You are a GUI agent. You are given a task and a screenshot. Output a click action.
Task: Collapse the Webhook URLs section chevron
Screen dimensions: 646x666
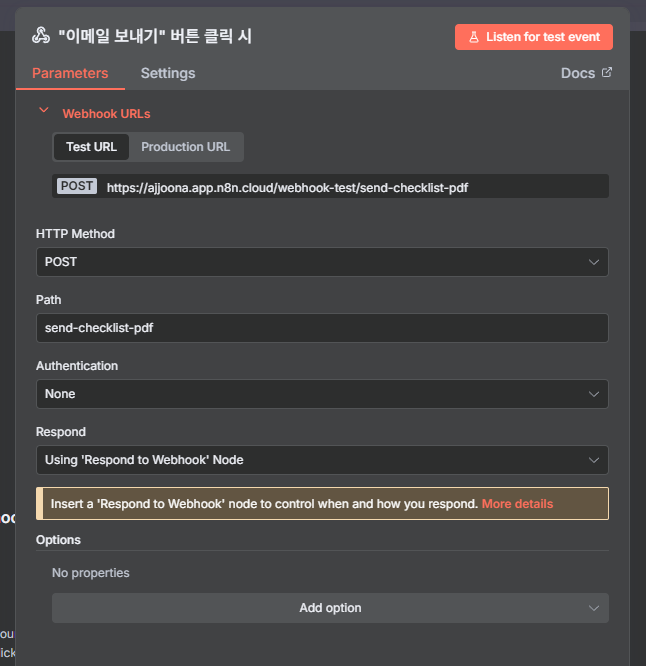point(43,112)
